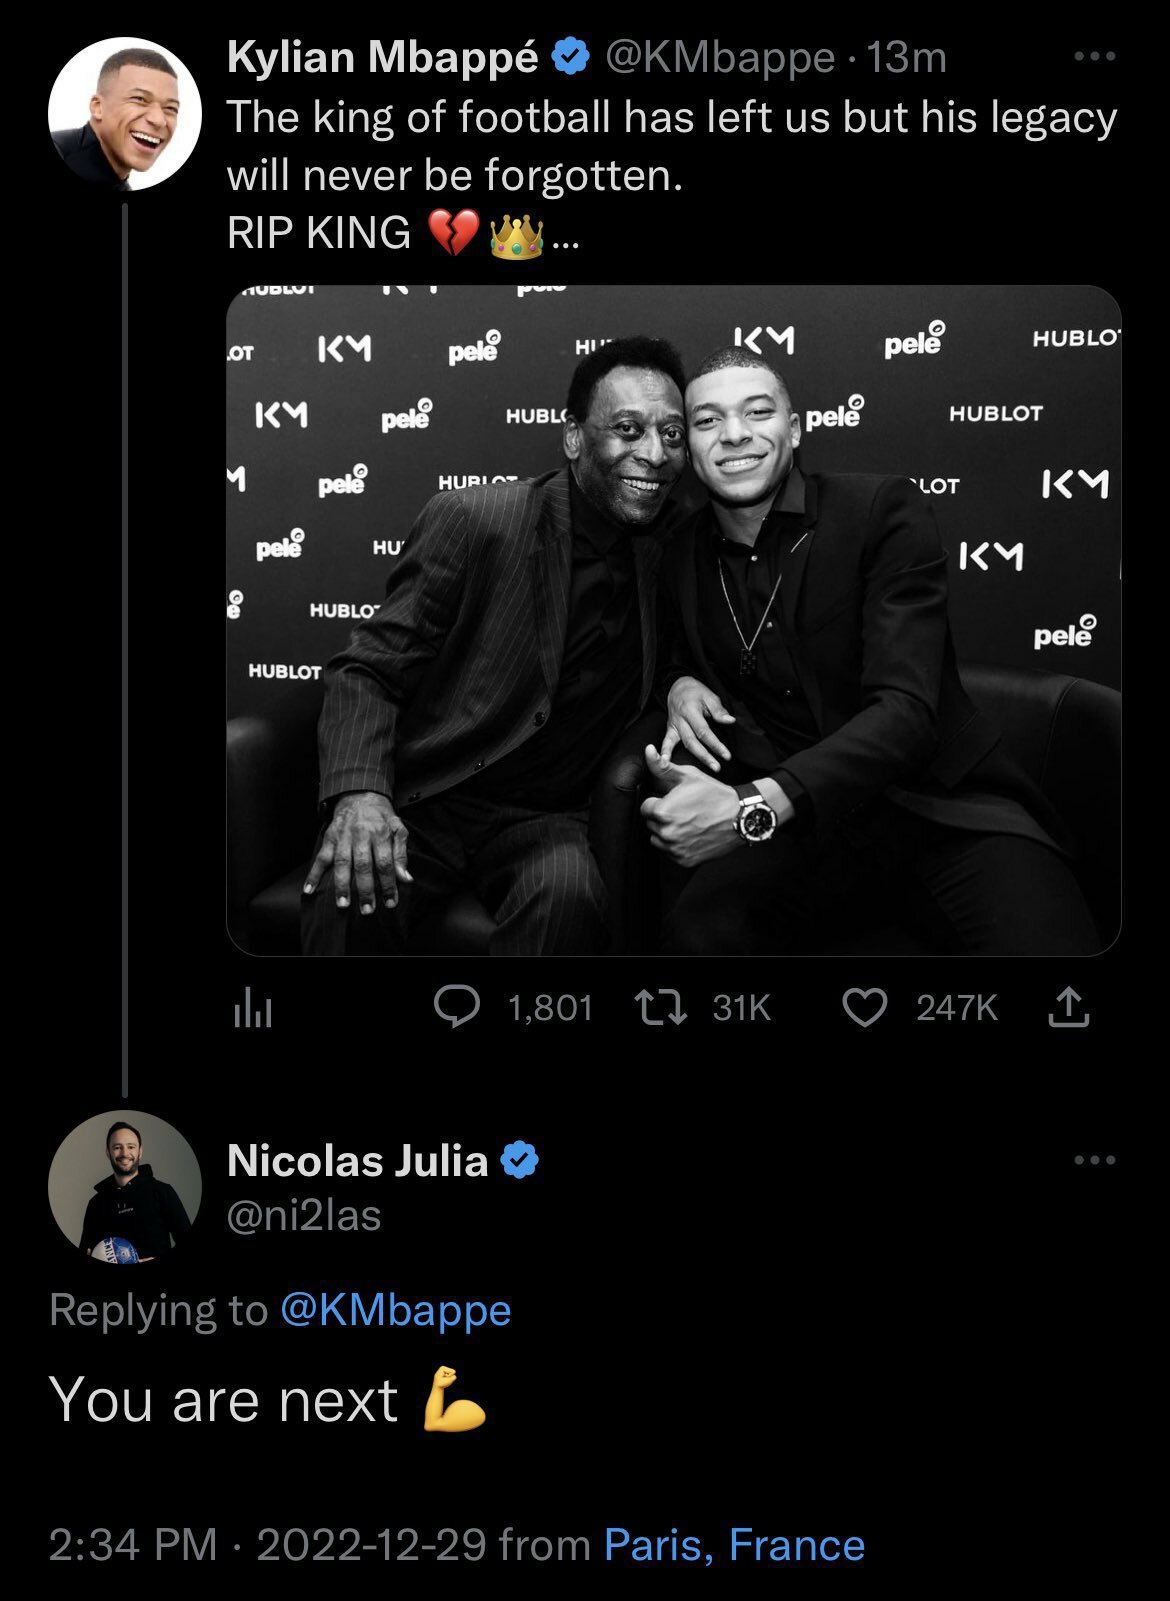Click the verified badge next to Kylian Mbappé

(571, 58)
